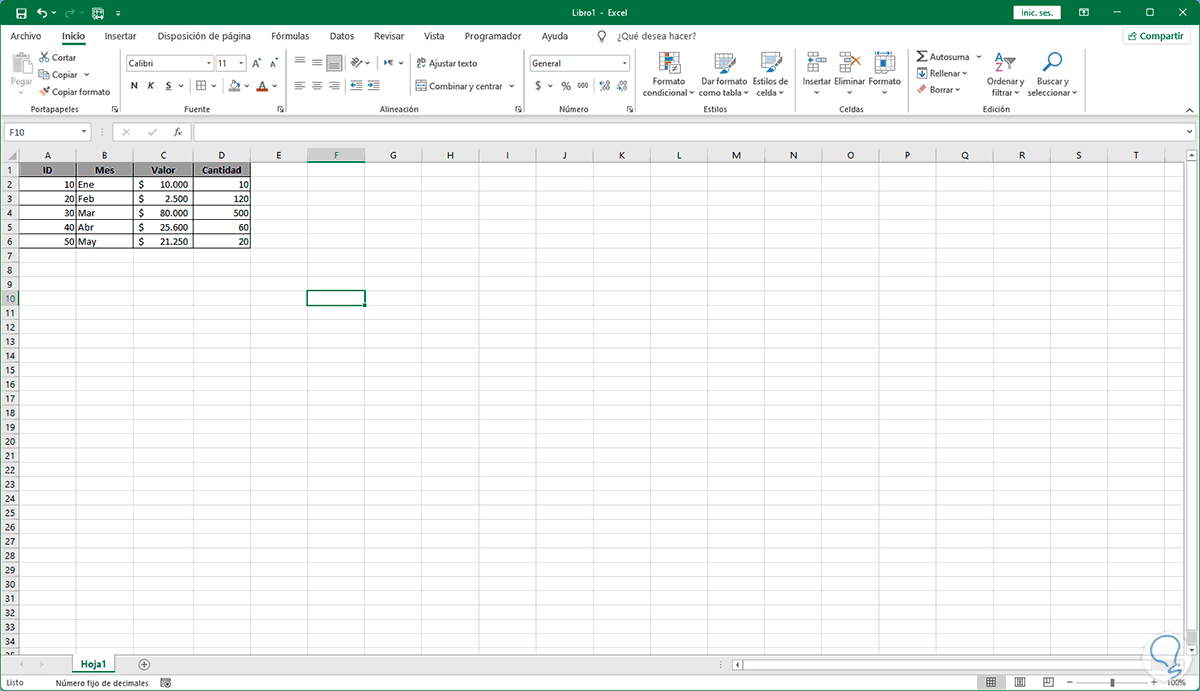Image resolution: width=1200 pixels, height=691 pixels.
Task: Open Name Box dropdown arrow
Action: [85, 132]
